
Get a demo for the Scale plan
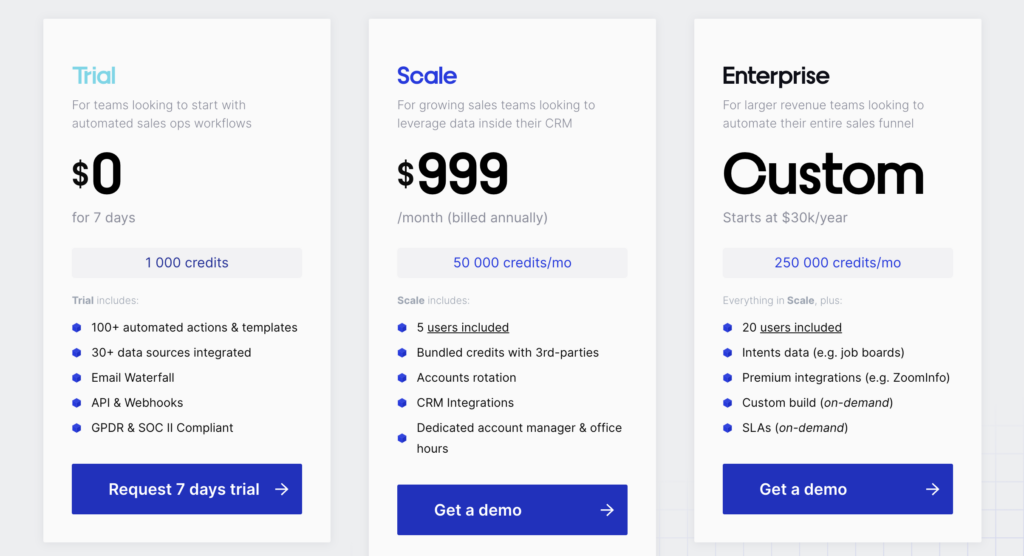[x=512, y=510]
